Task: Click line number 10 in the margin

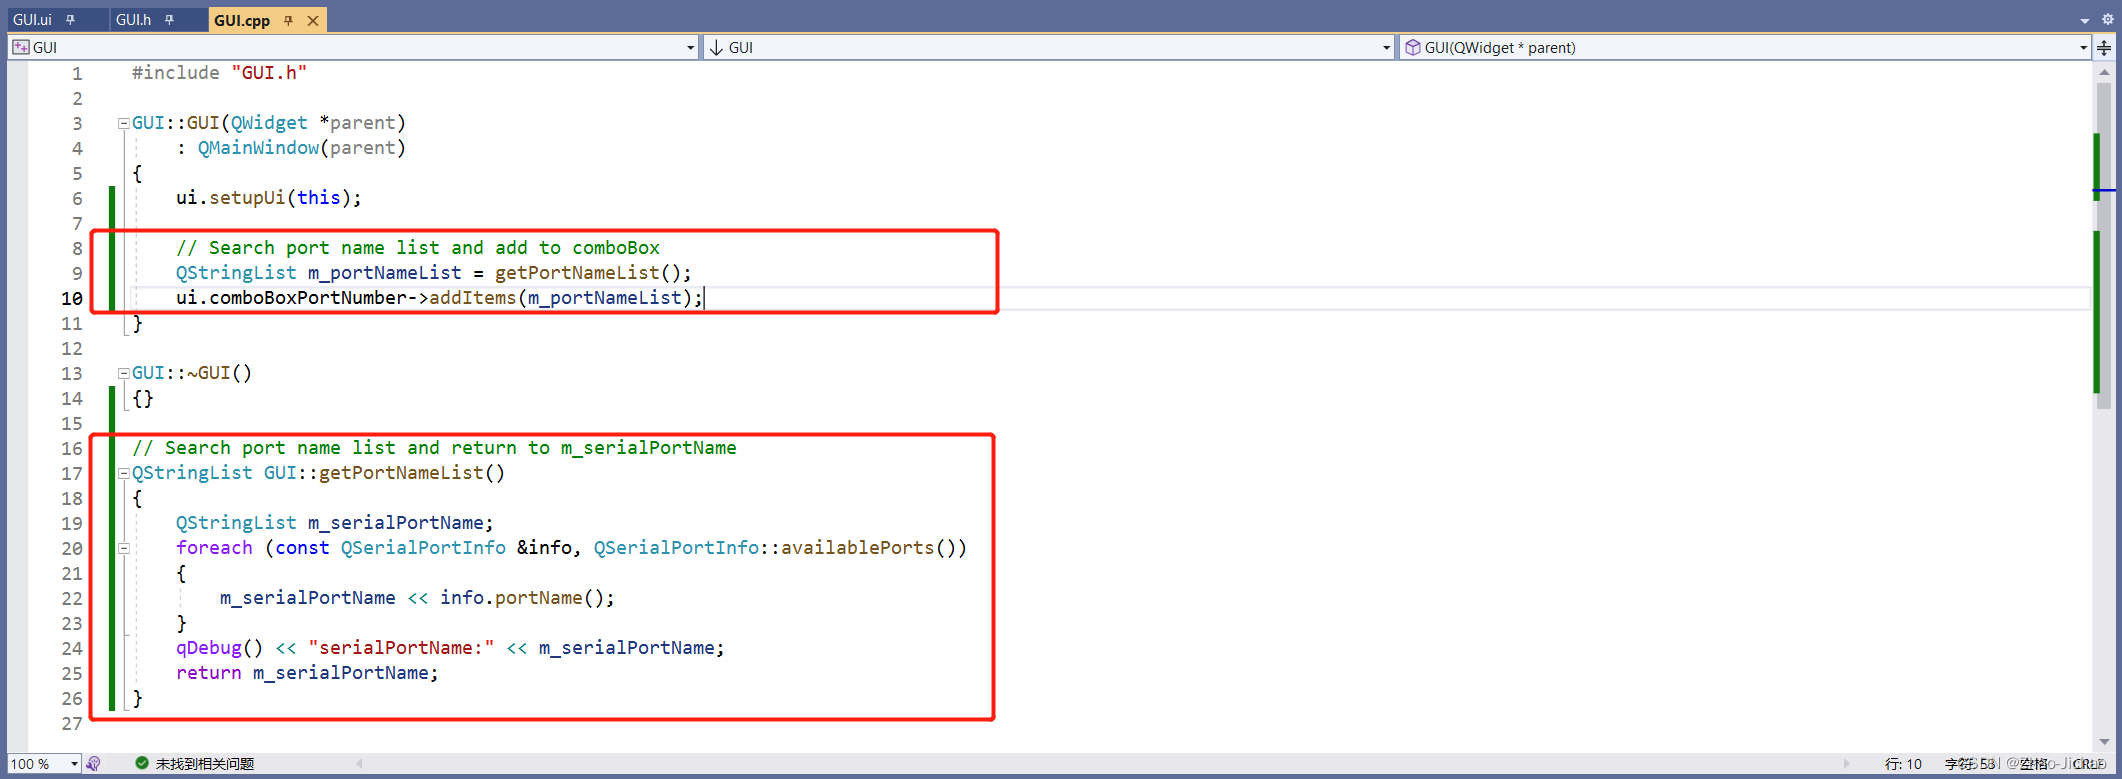Action: 72,298
